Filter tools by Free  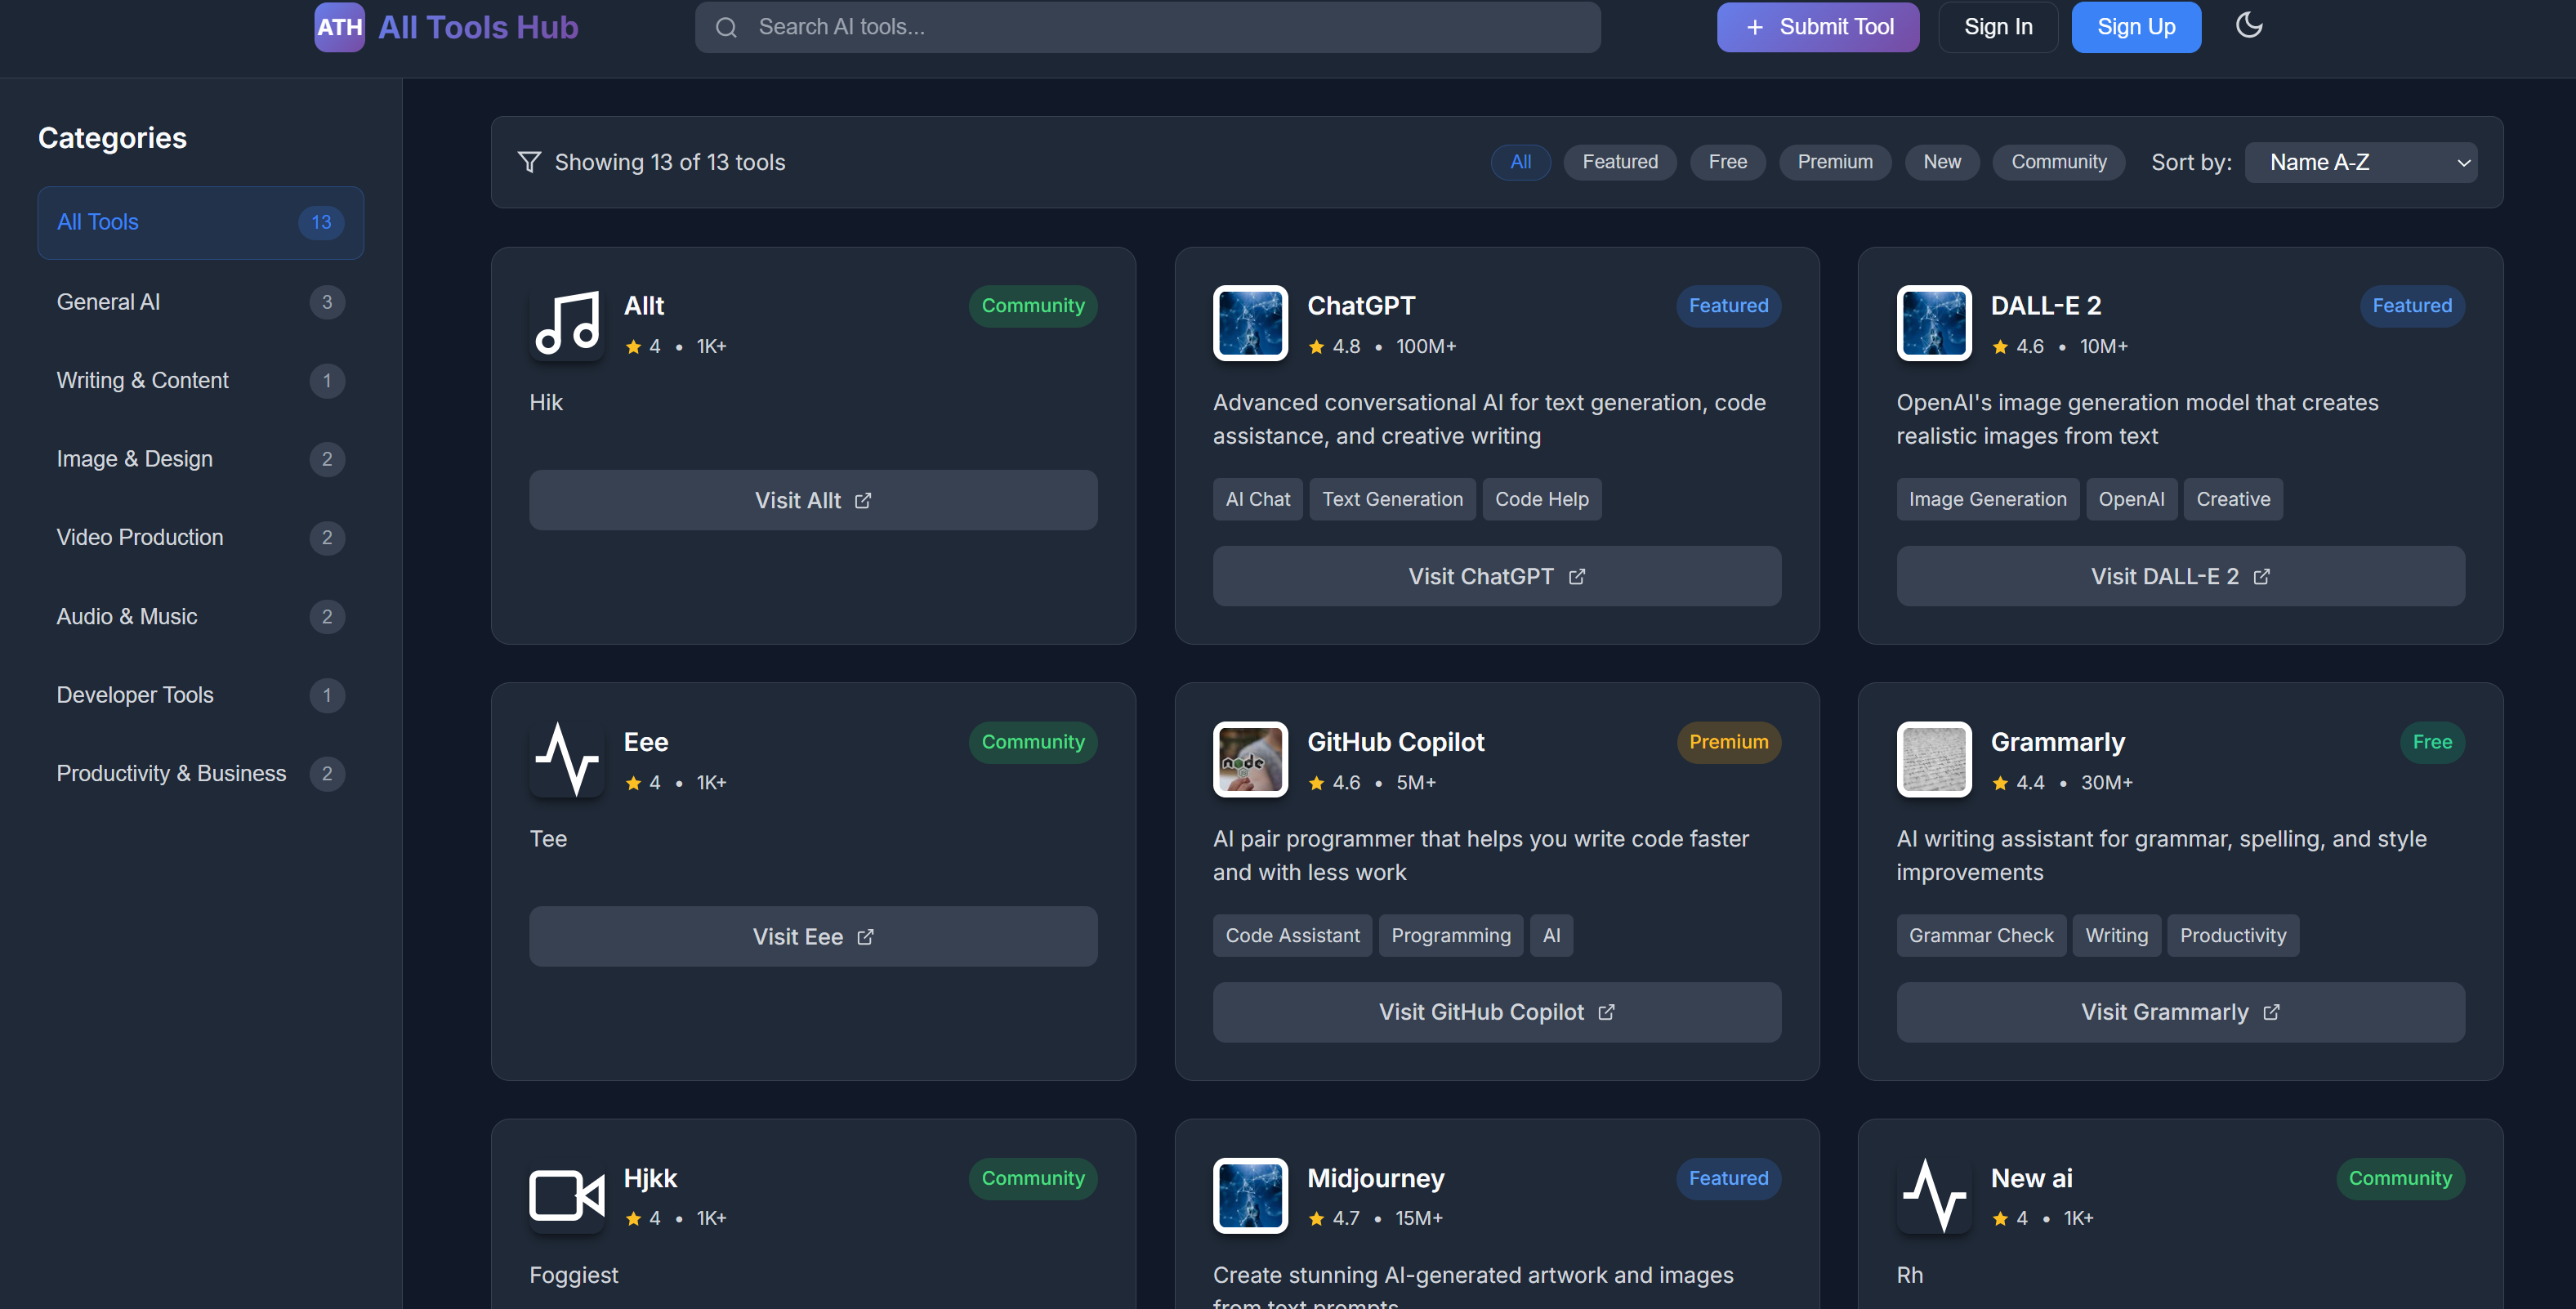pyautogui.click(x=1727, y=162)
